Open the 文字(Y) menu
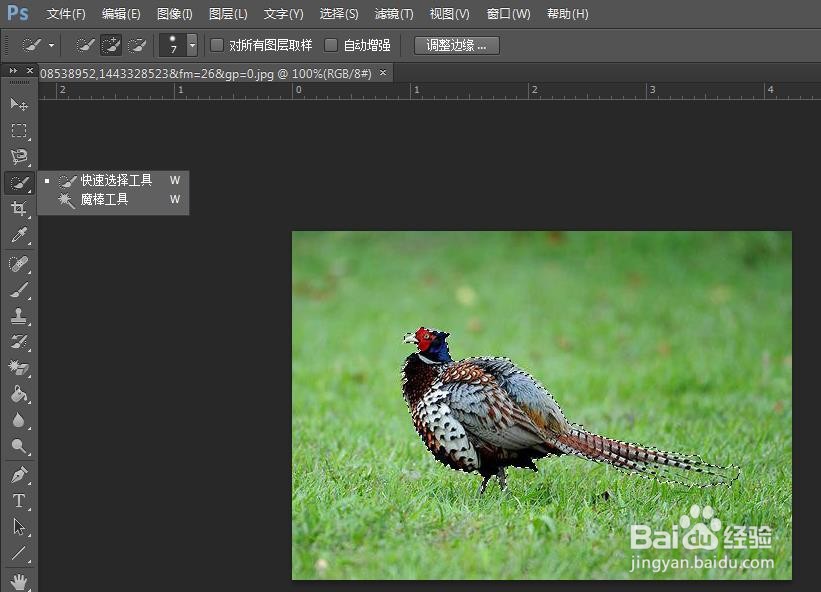 coord(283,14)
